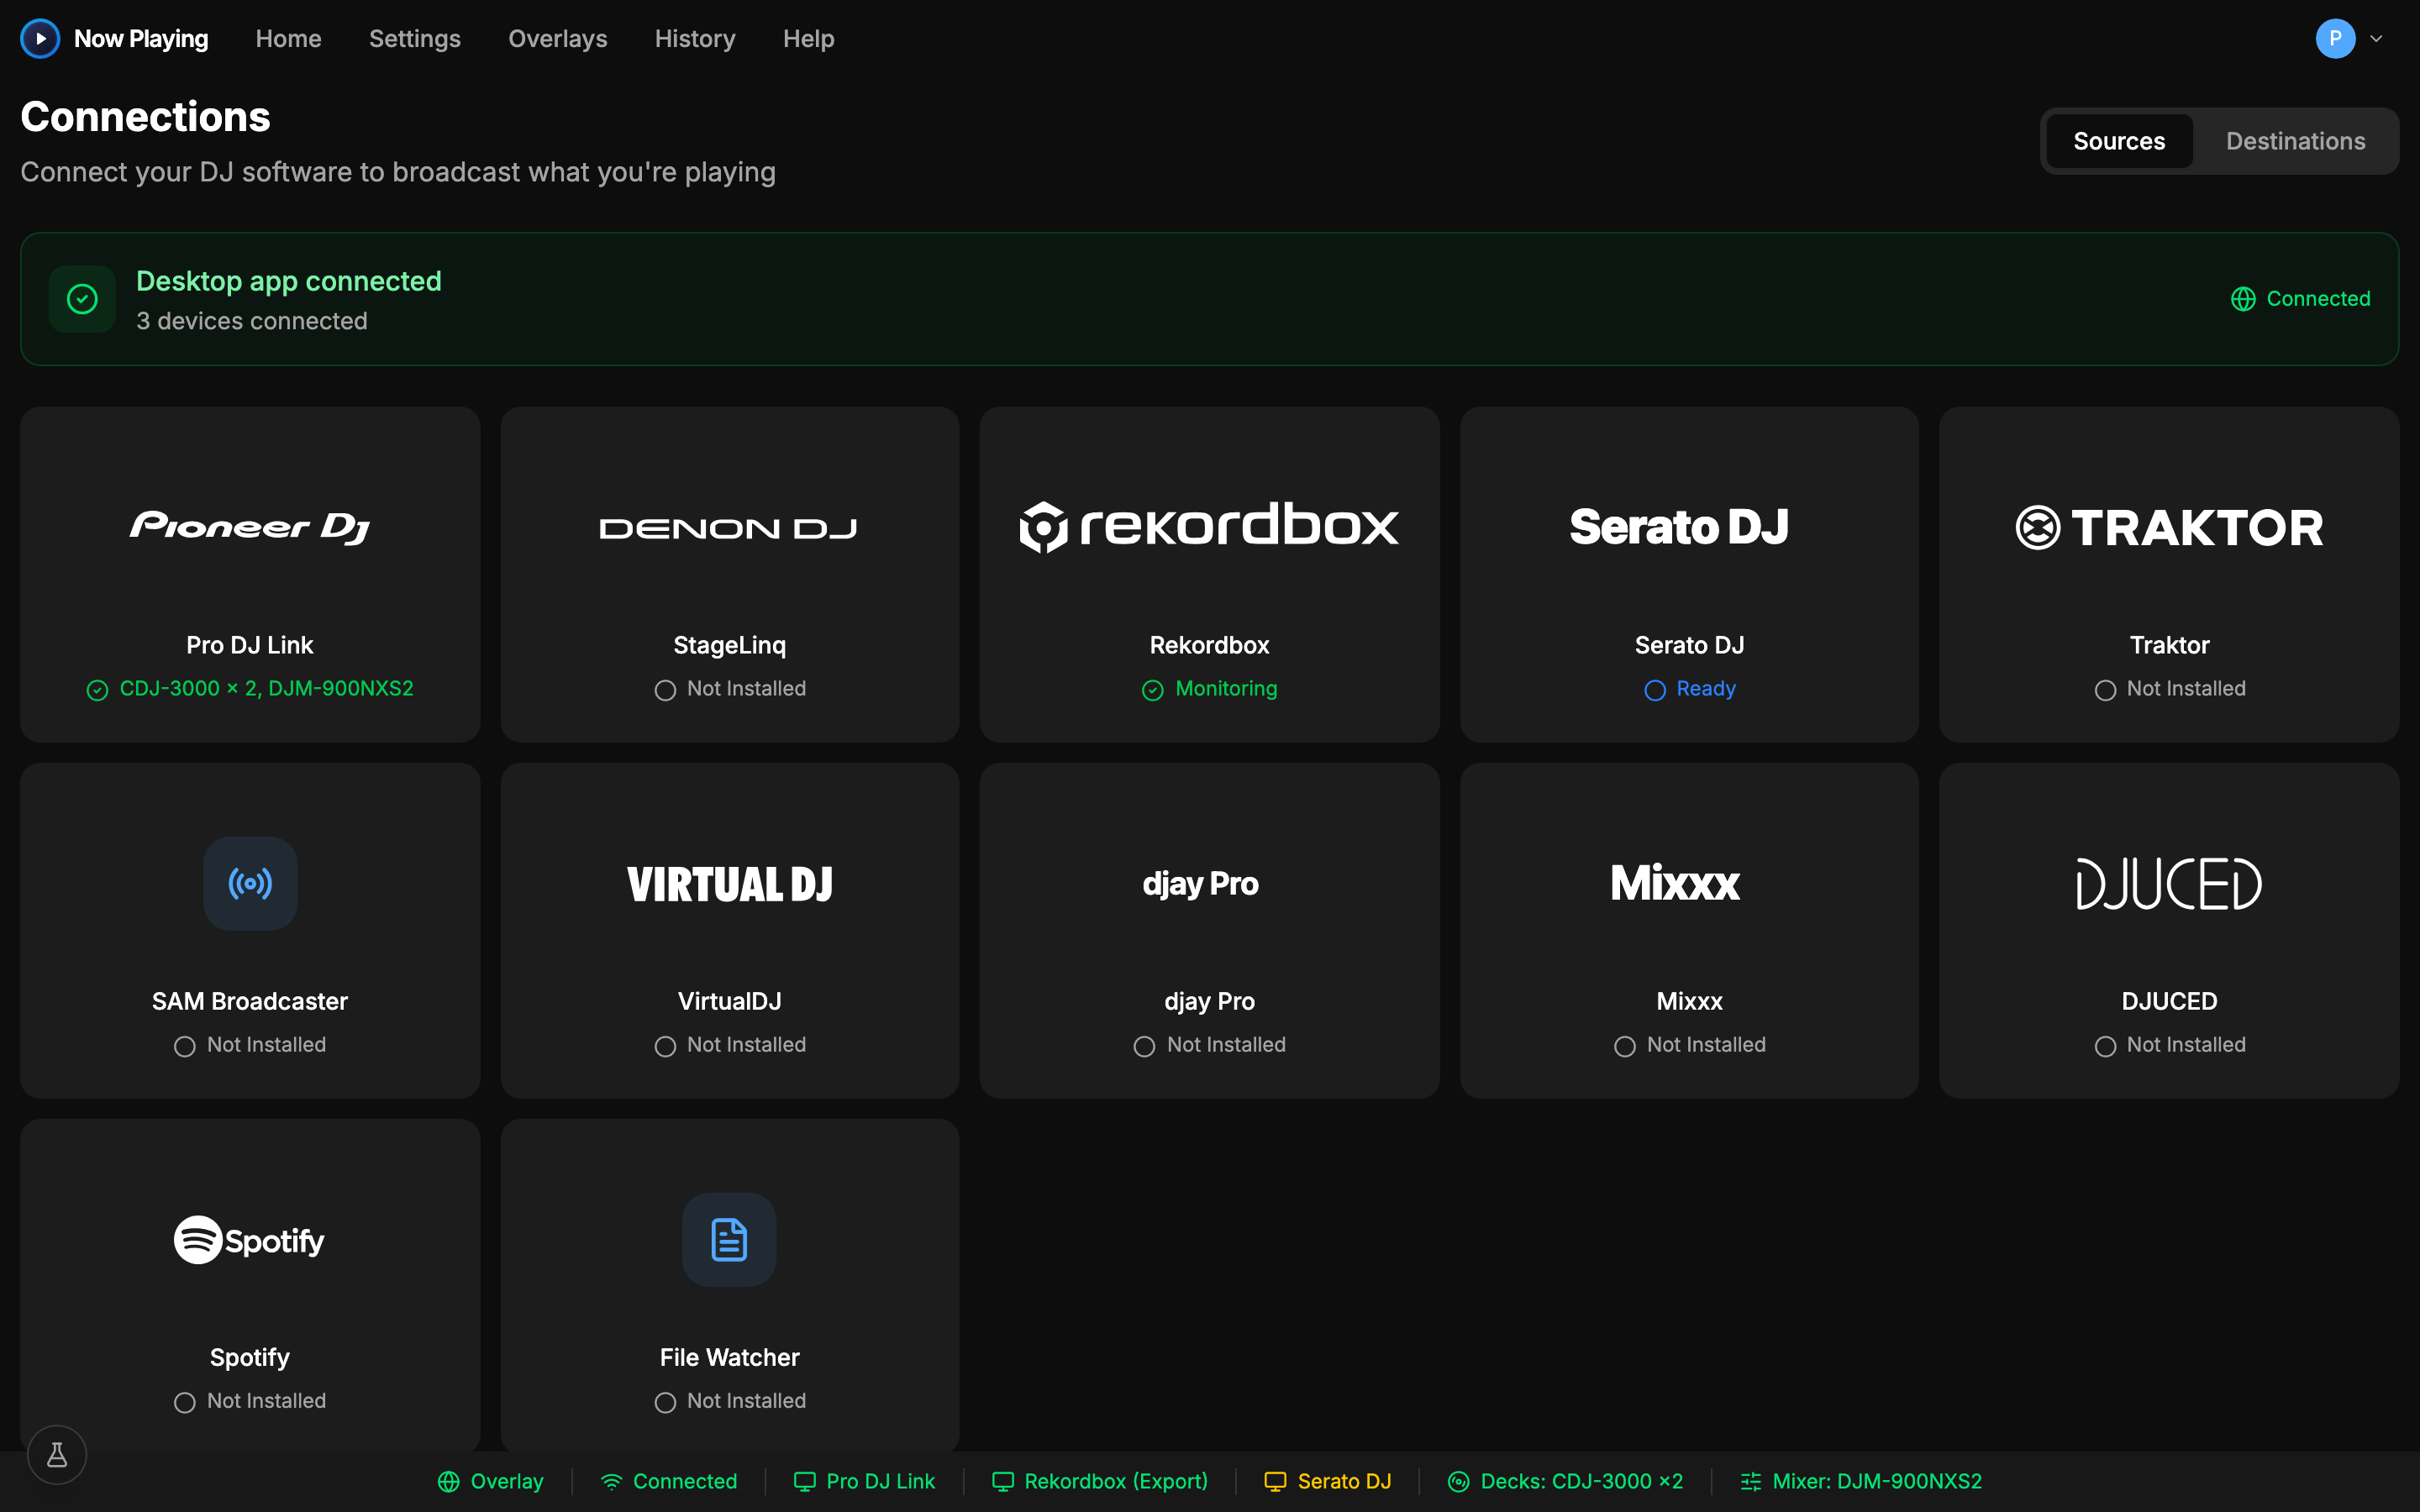
Task: Click the Virtual DJ logo
Action: 729,884
